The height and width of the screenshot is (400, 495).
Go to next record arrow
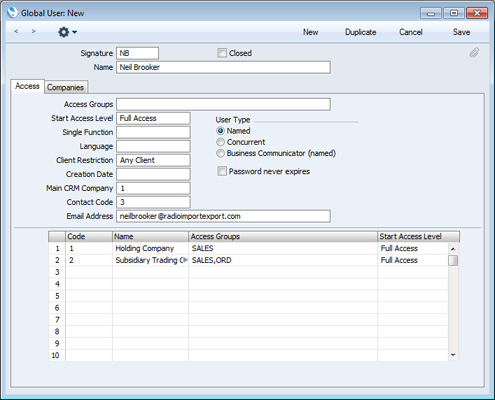[33, 31]
